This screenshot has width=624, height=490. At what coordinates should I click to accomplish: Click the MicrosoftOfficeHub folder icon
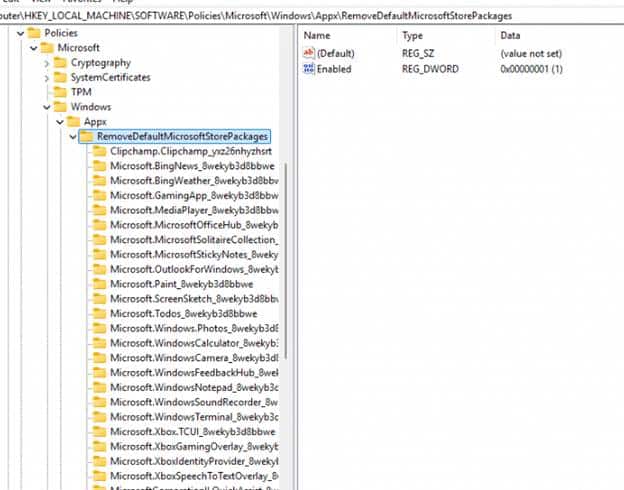99,225
